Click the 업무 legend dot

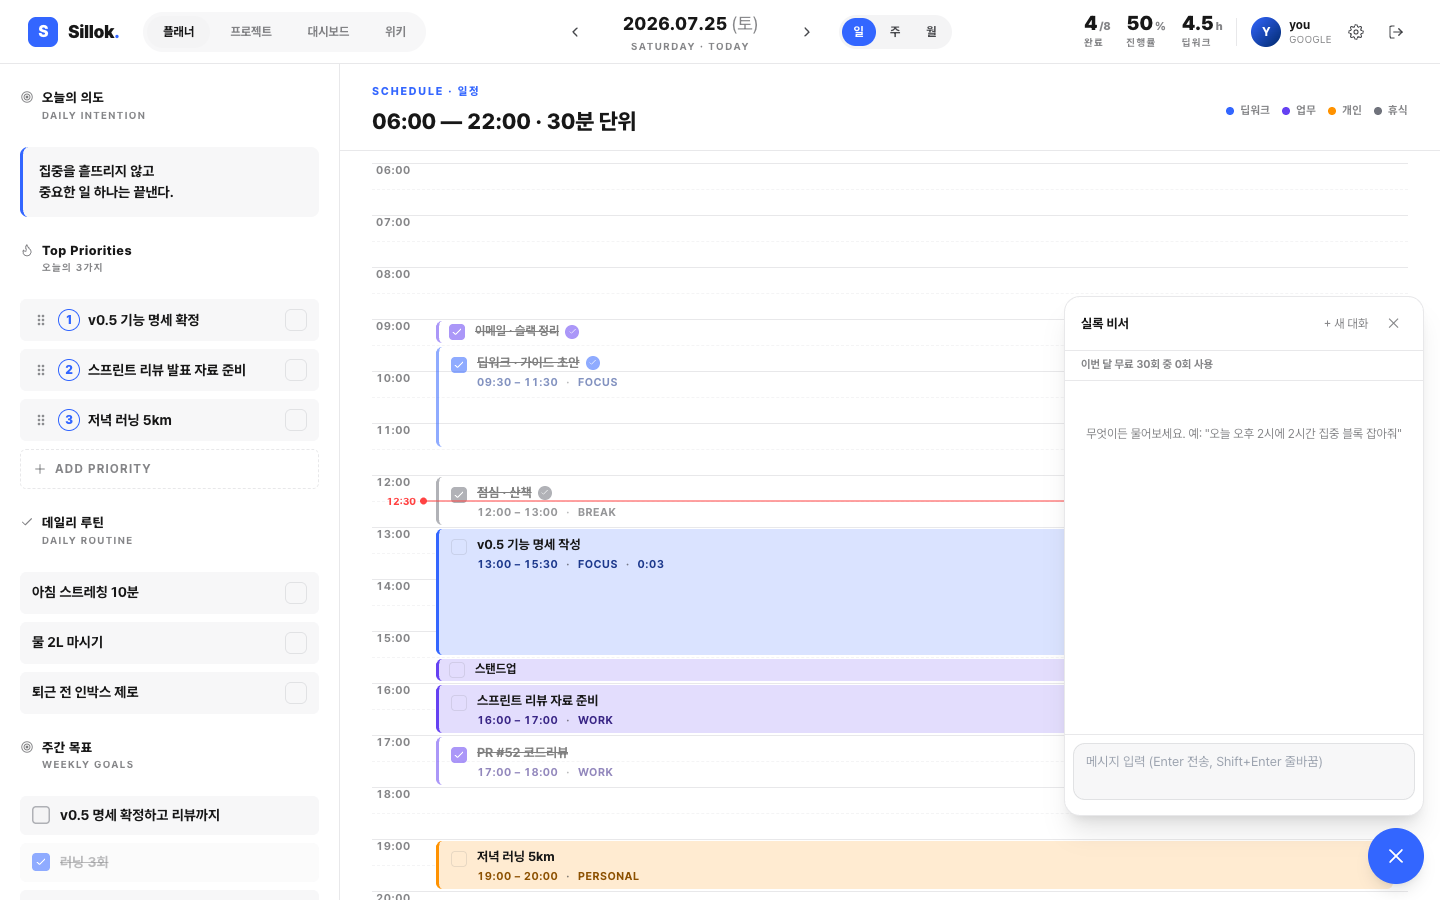pyautogui.click(x=1286, y=111)
